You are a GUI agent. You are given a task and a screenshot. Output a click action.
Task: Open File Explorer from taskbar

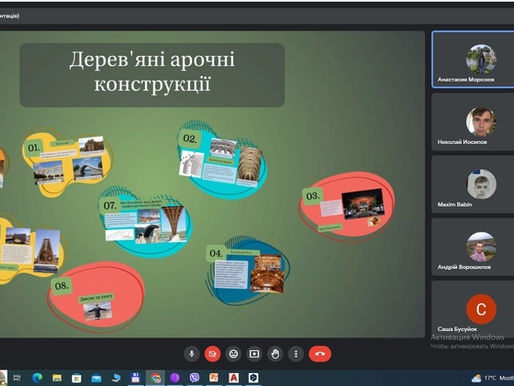tap(57, 378)
